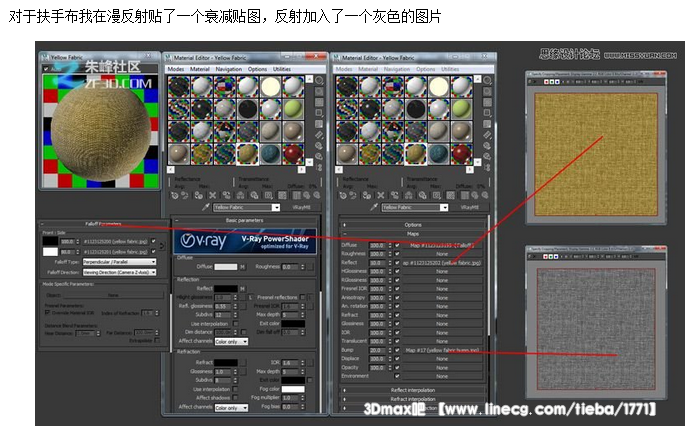
Task: Enable the Extrapolate checkbox in Falloff panel
Action: [157, 340]
